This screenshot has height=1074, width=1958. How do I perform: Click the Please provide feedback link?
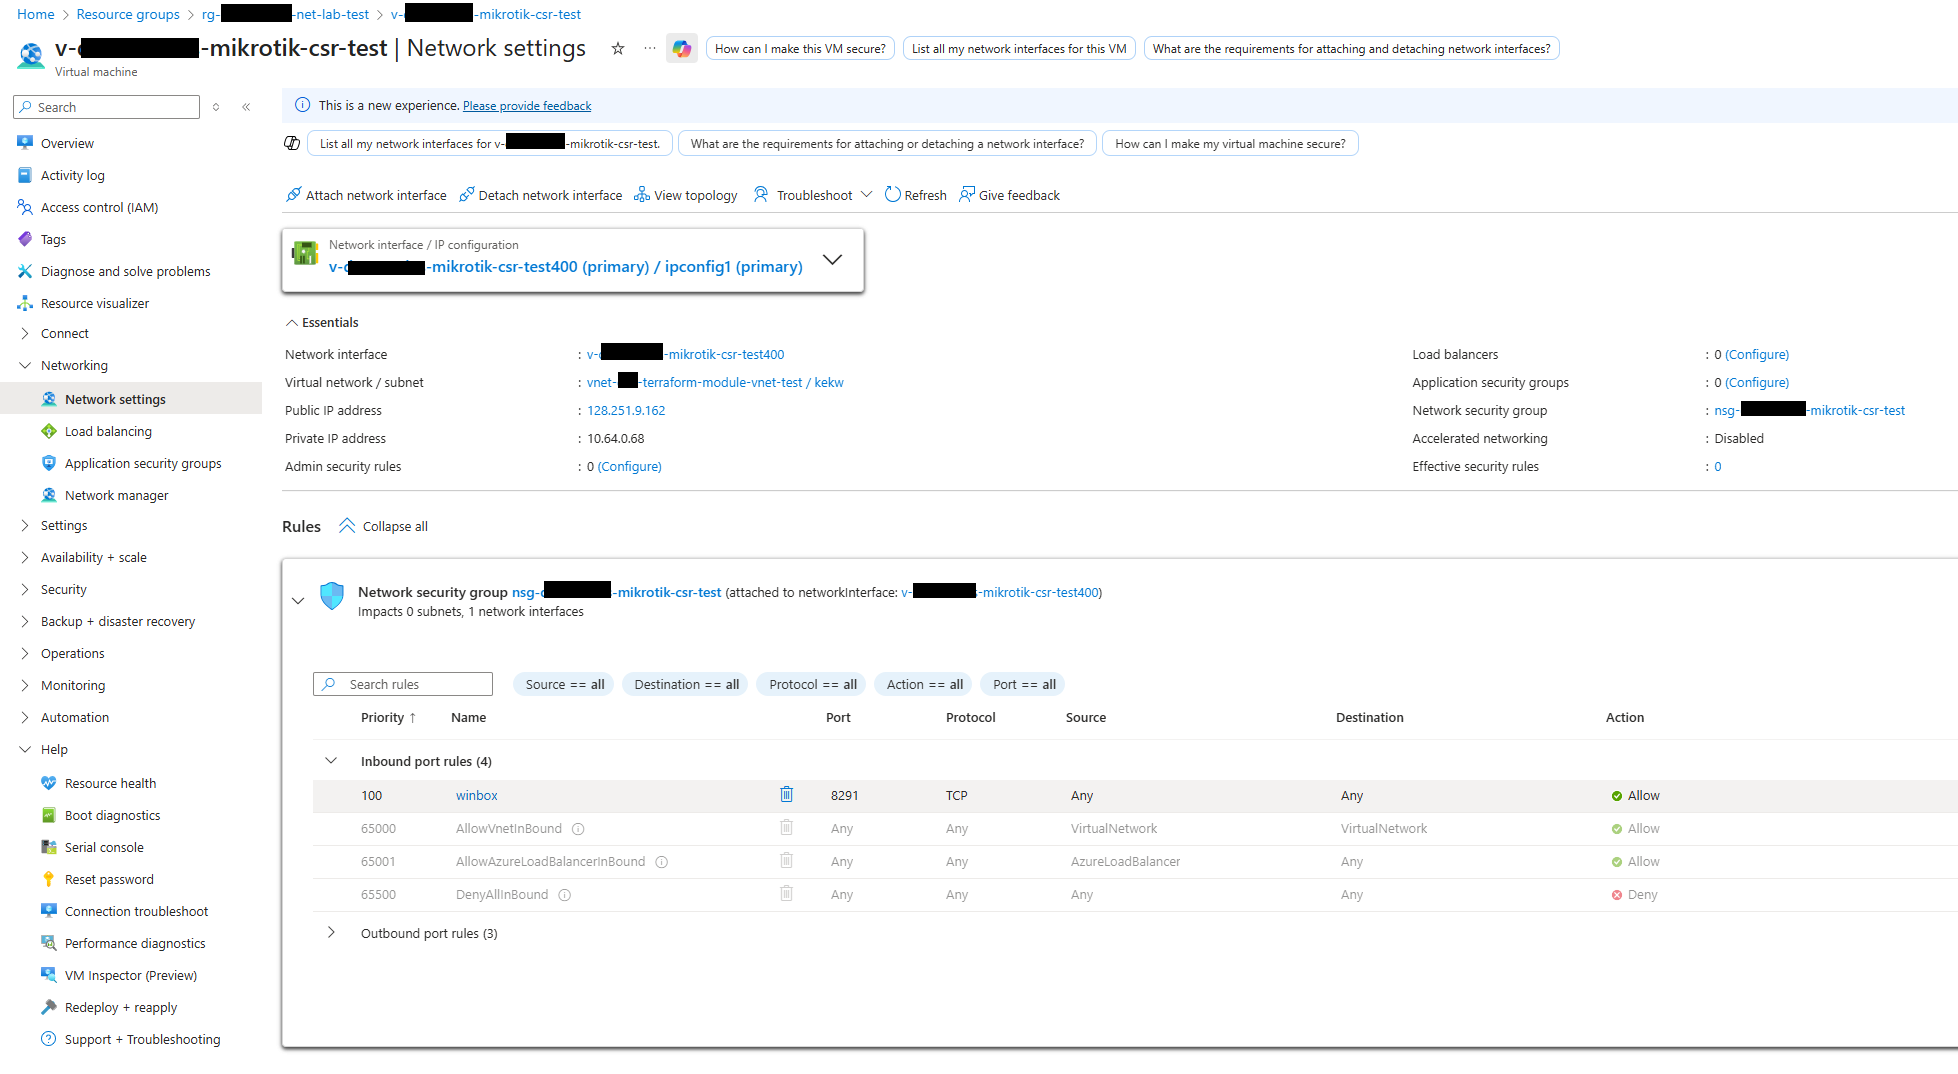click(x=527, y=106)
